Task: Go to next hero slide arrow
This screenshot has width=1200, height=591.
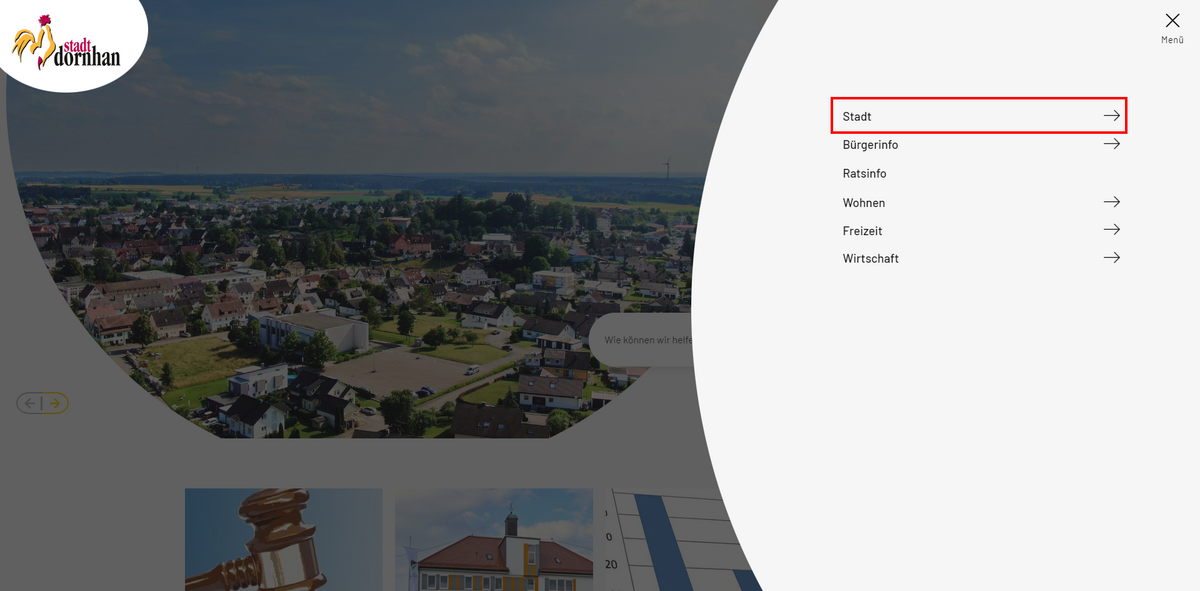Action: pos(55,404)
